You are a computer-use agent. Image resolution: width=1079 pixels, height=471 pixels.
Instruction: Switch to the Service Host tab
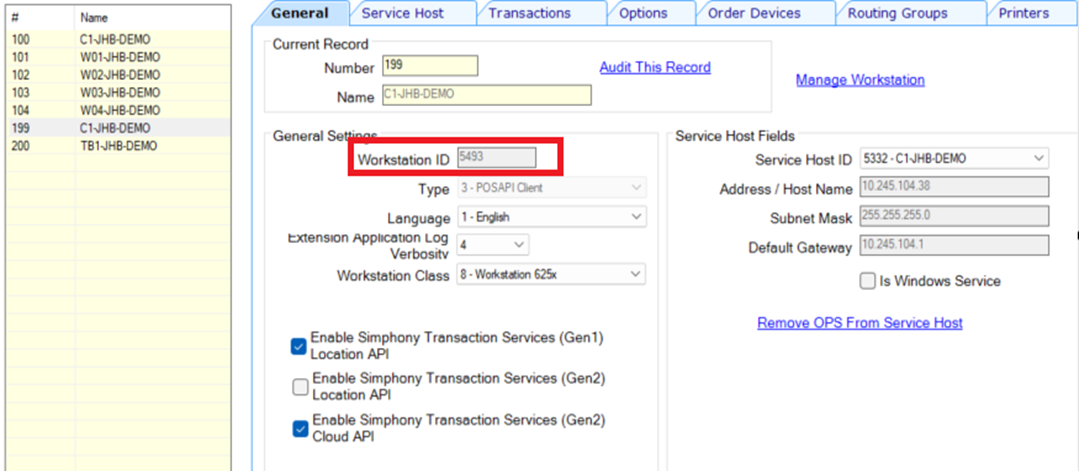(x=402, y=13)
